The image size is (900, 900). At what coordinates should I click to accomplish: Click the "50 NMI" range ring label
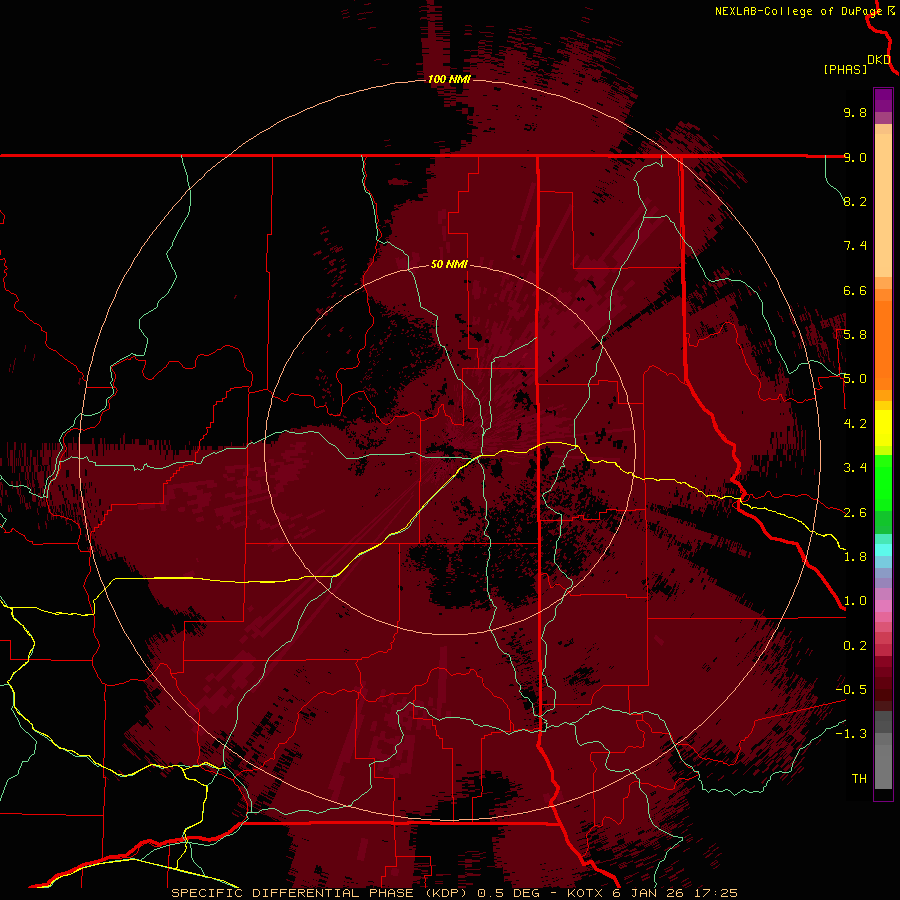coord(449,264)
